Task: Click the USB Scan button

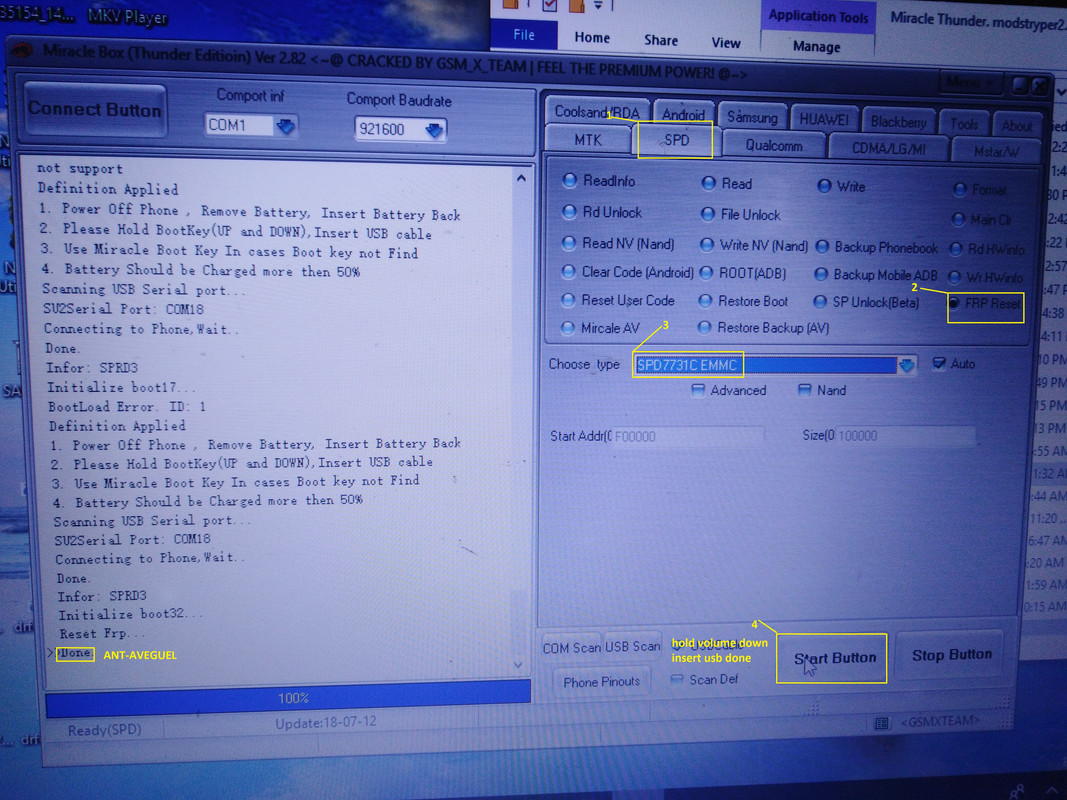Action: tap(632, 647)
